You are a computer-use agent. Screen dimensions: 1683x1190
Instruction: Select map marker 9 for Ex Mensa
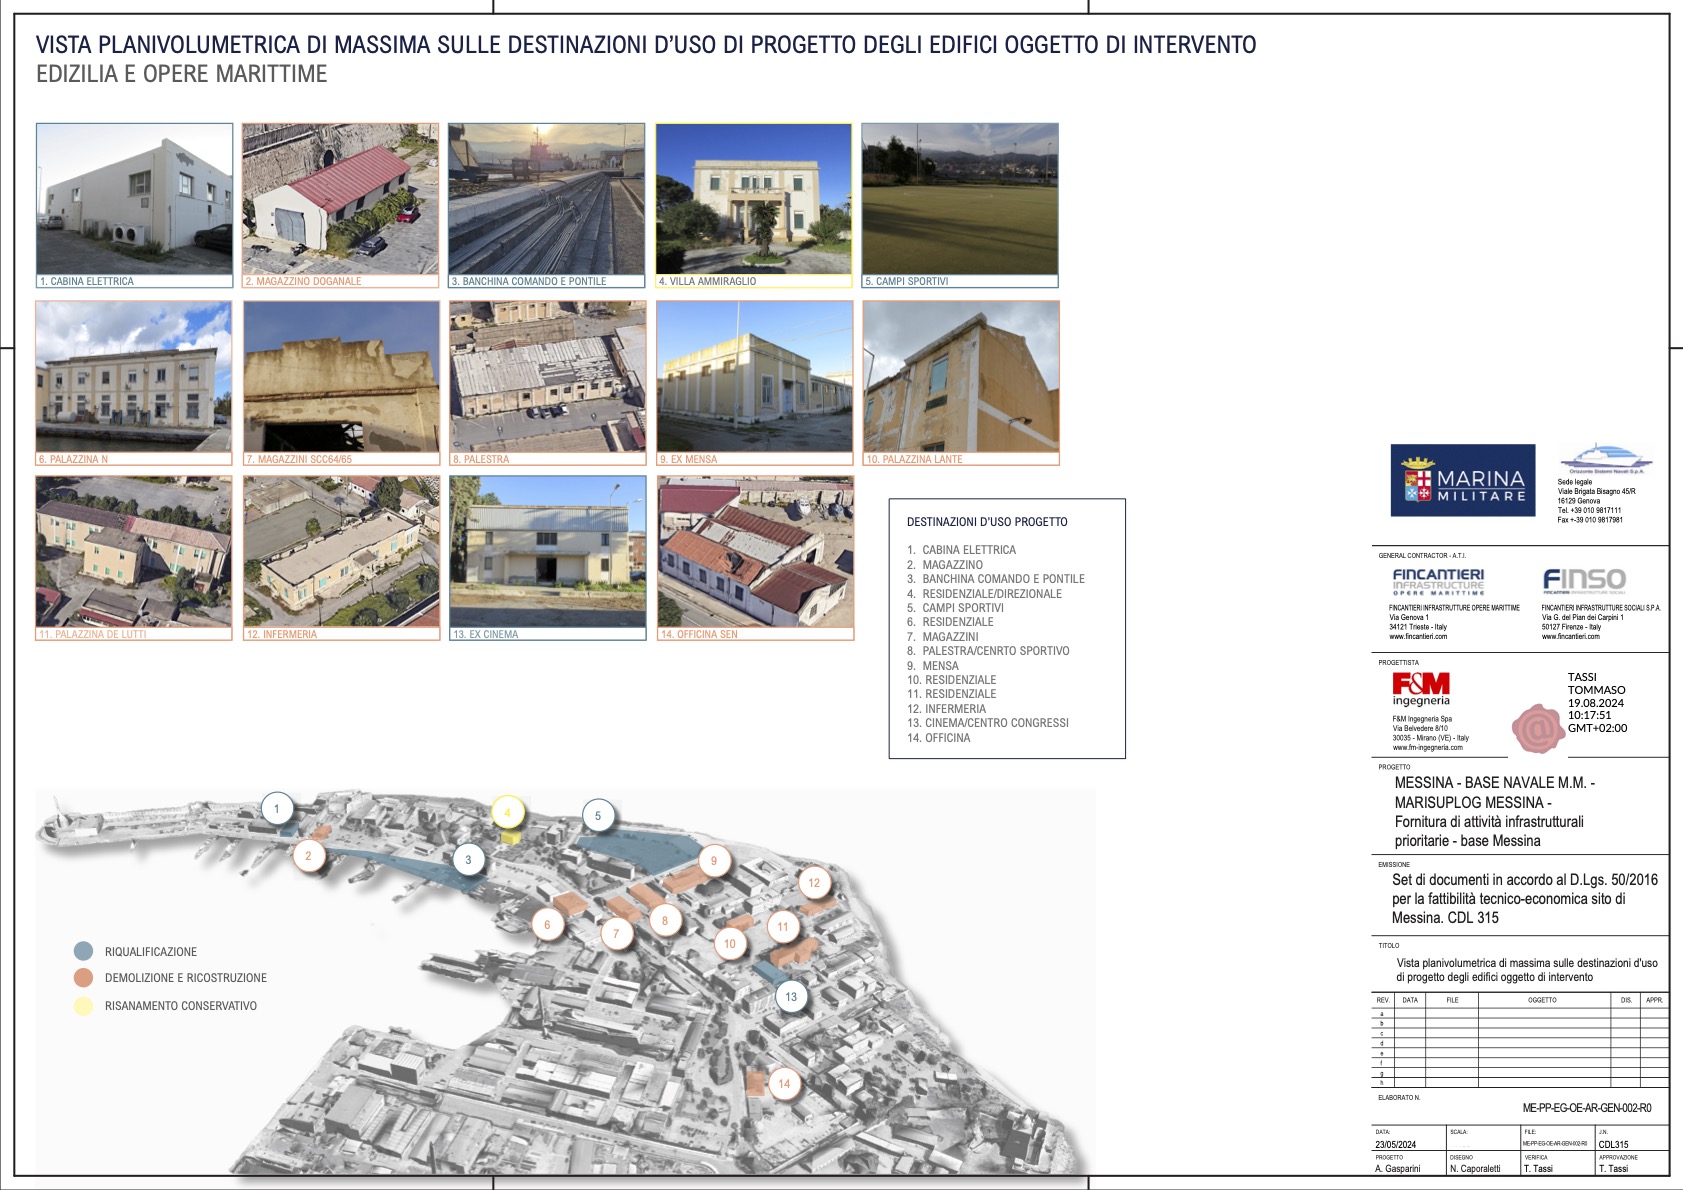point(714,861)
